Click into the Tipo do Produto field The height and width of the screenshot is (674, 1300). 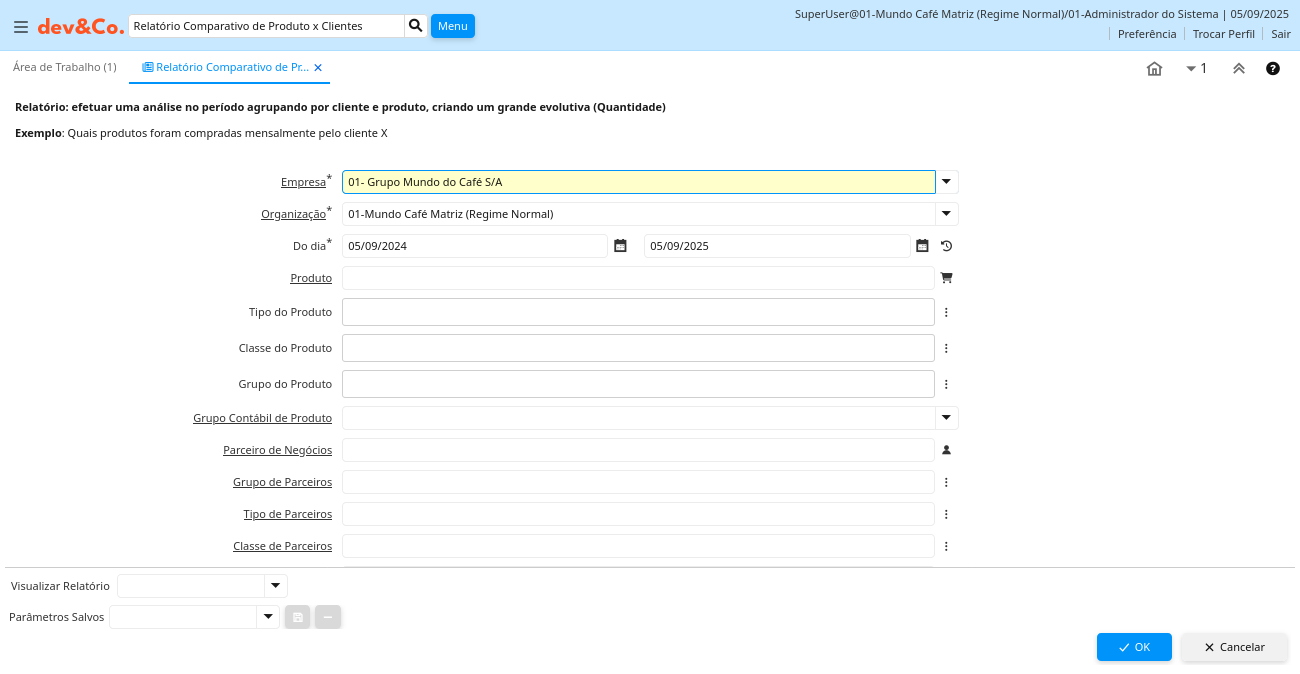(638, 312)
